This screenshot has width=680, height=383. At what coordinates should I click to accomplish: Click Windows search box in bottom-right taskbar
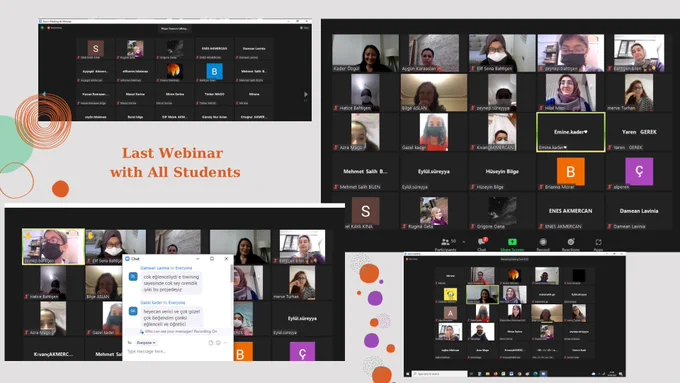[439, 373]
